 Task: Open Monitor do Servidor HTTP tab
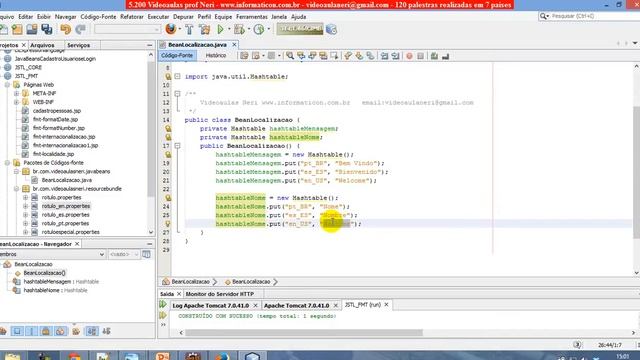tap(220, 294)
